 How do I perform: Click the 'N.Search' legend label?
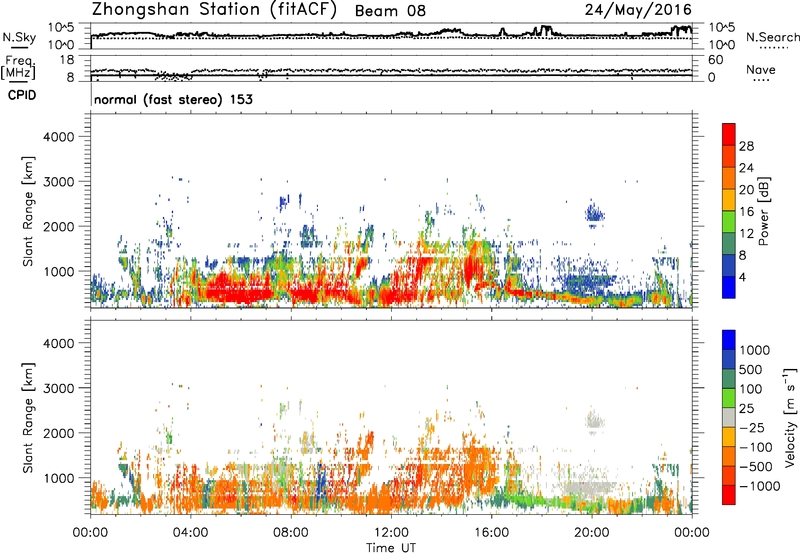pyautogui.click(x=772, y=37)
